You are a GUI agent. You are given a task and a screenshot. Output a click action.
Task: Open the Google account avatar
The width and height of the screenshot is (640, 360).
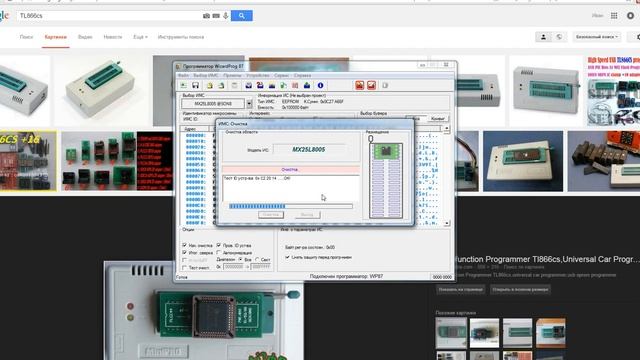[x=631, y=16]
